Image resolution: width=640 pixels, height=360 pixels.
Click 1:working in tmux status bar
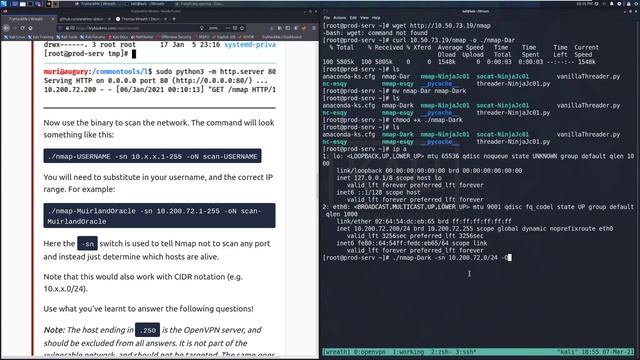click(x=408, y=351)
